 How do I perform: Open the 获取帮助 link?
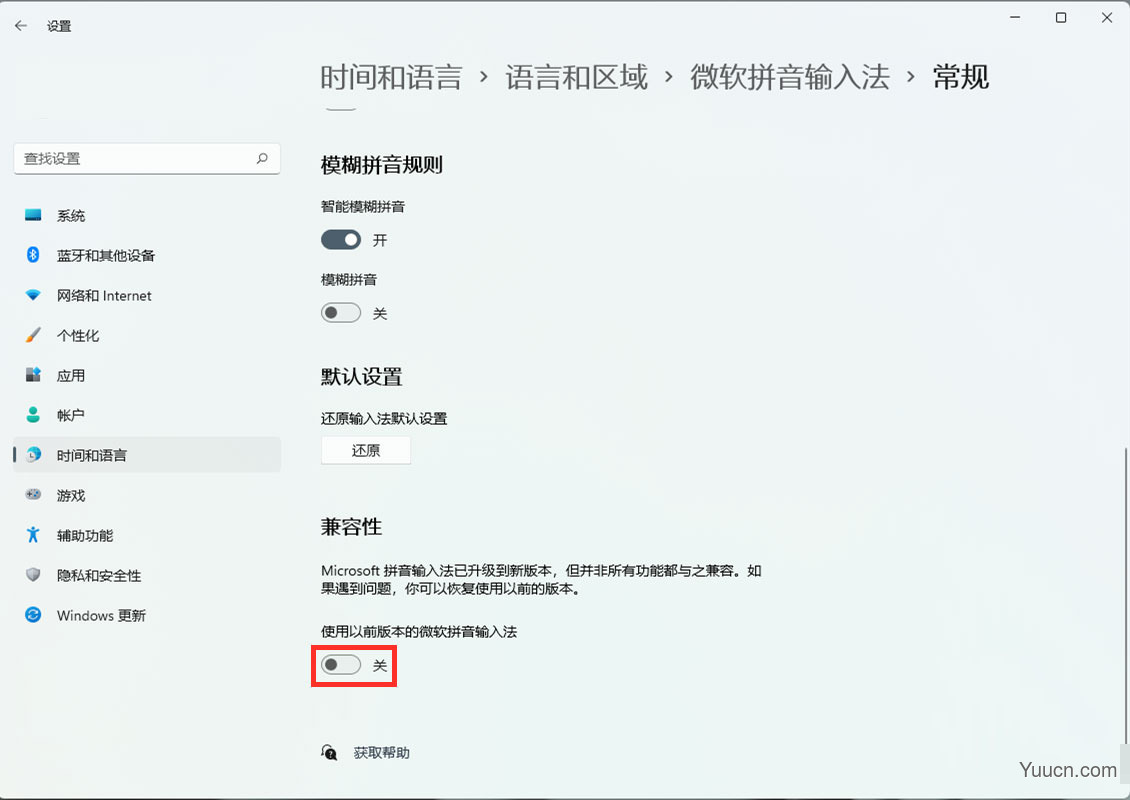[381, 752]
